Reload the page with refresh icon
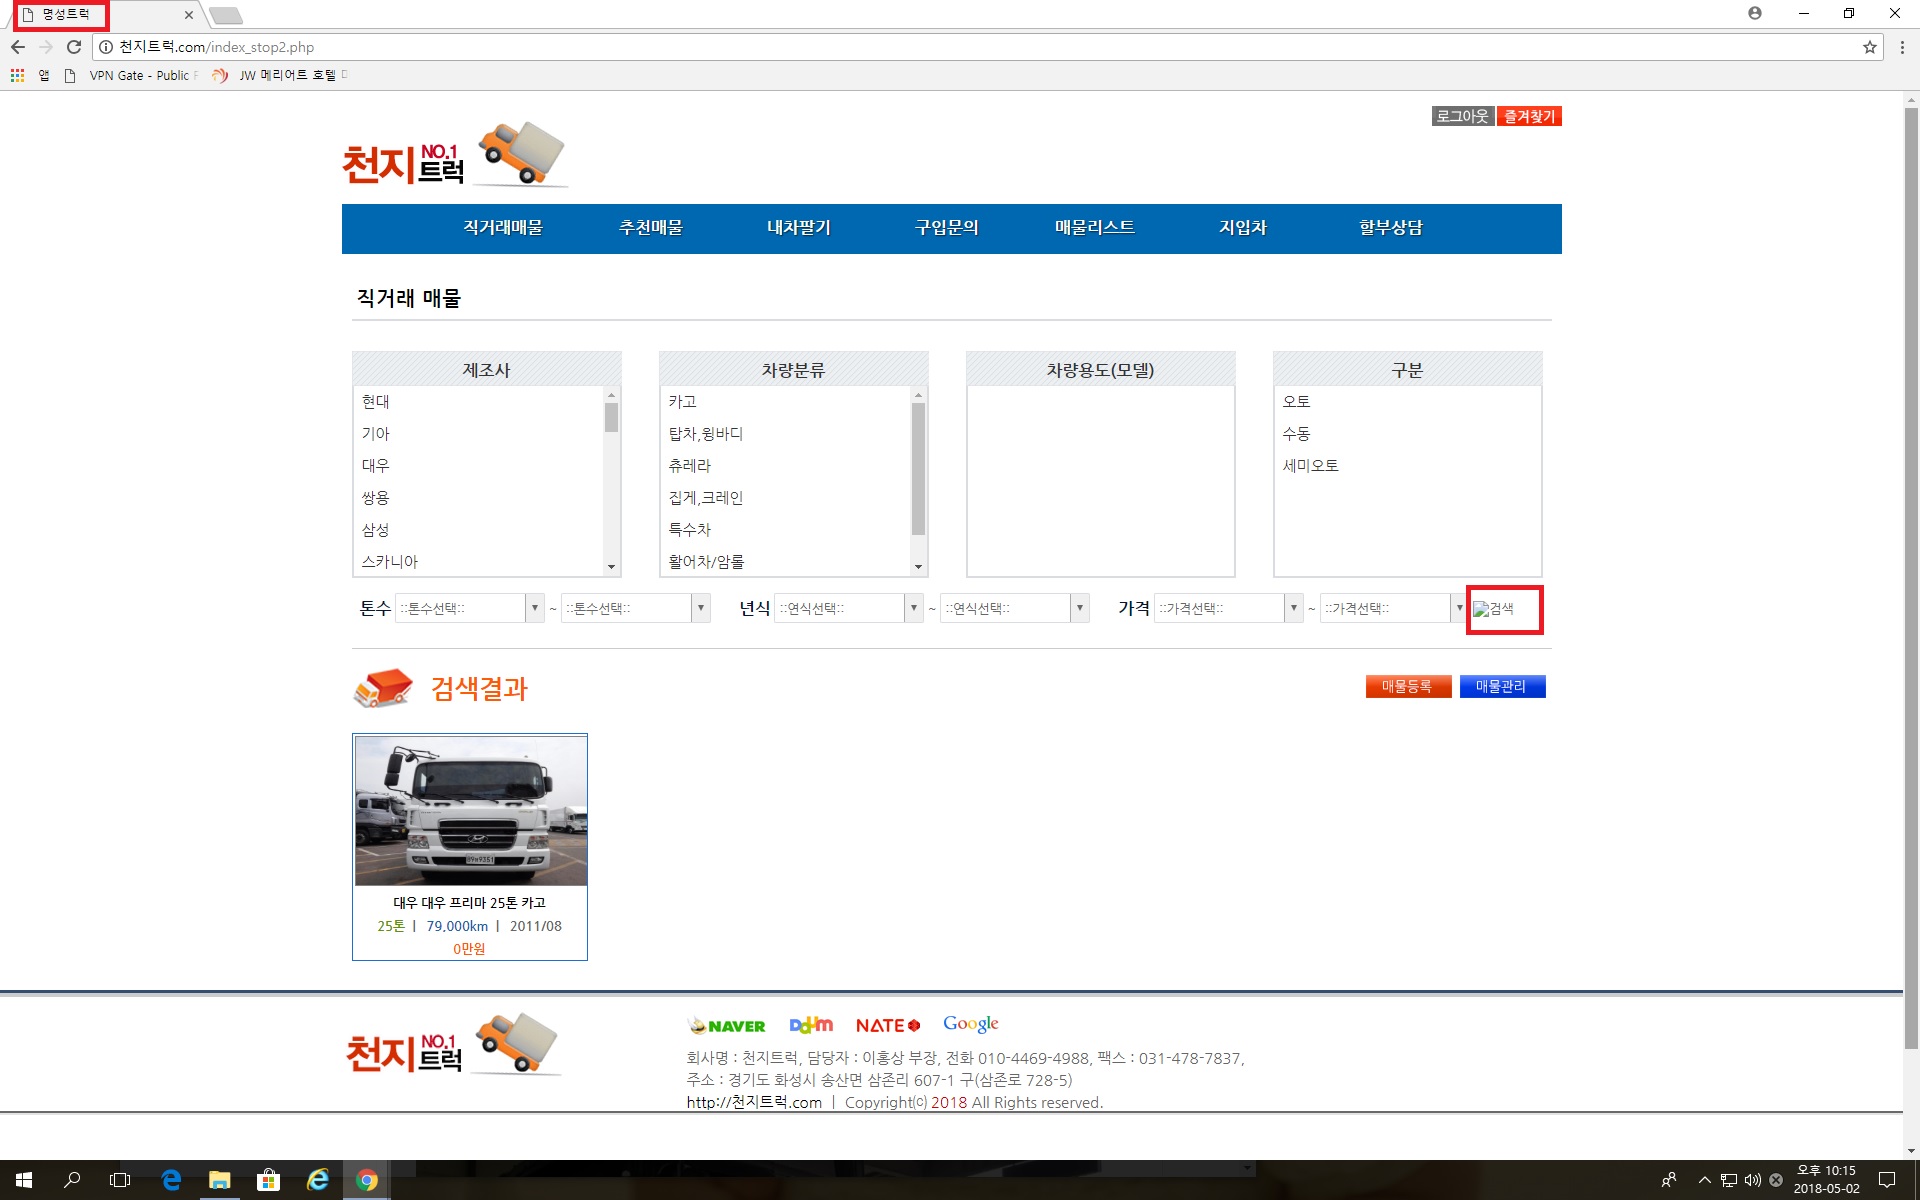The height and width of the screenshot is (1200, 1920). pyautogui.click(x=74, y=47)
